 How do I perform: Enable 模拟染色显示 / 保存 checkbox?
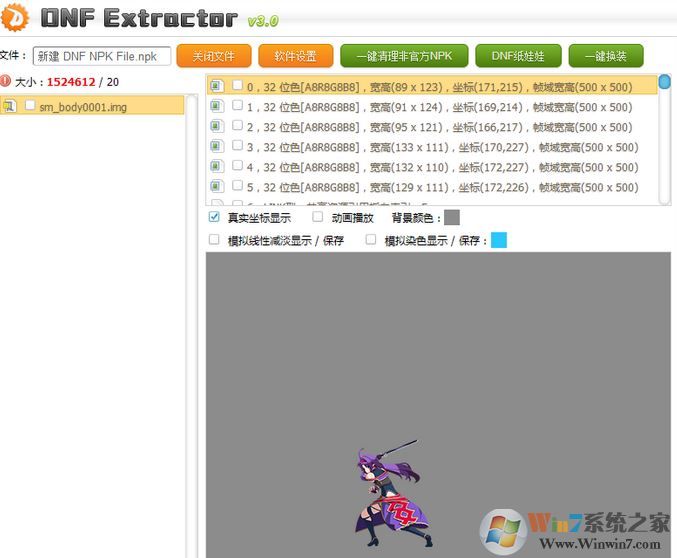pos(370,239)
